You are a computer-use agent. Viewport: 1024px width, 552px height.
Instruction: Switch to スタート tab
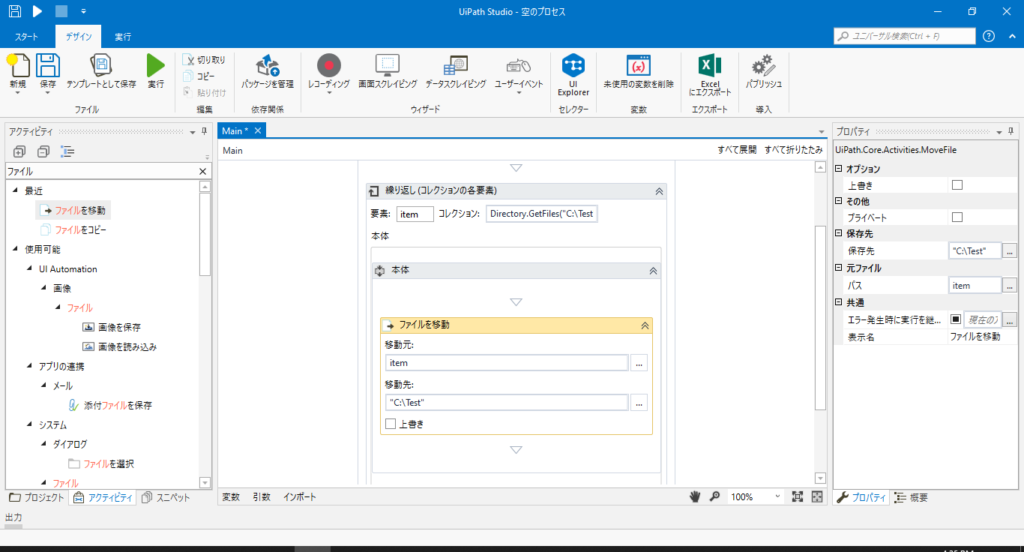pos(27,37)
